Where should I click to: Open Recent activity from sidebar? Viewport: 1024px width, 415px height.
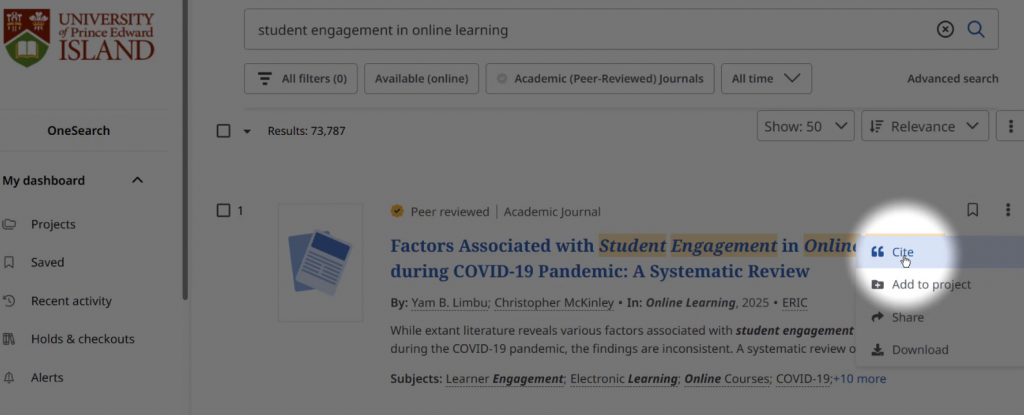click(x=70, y=301)
